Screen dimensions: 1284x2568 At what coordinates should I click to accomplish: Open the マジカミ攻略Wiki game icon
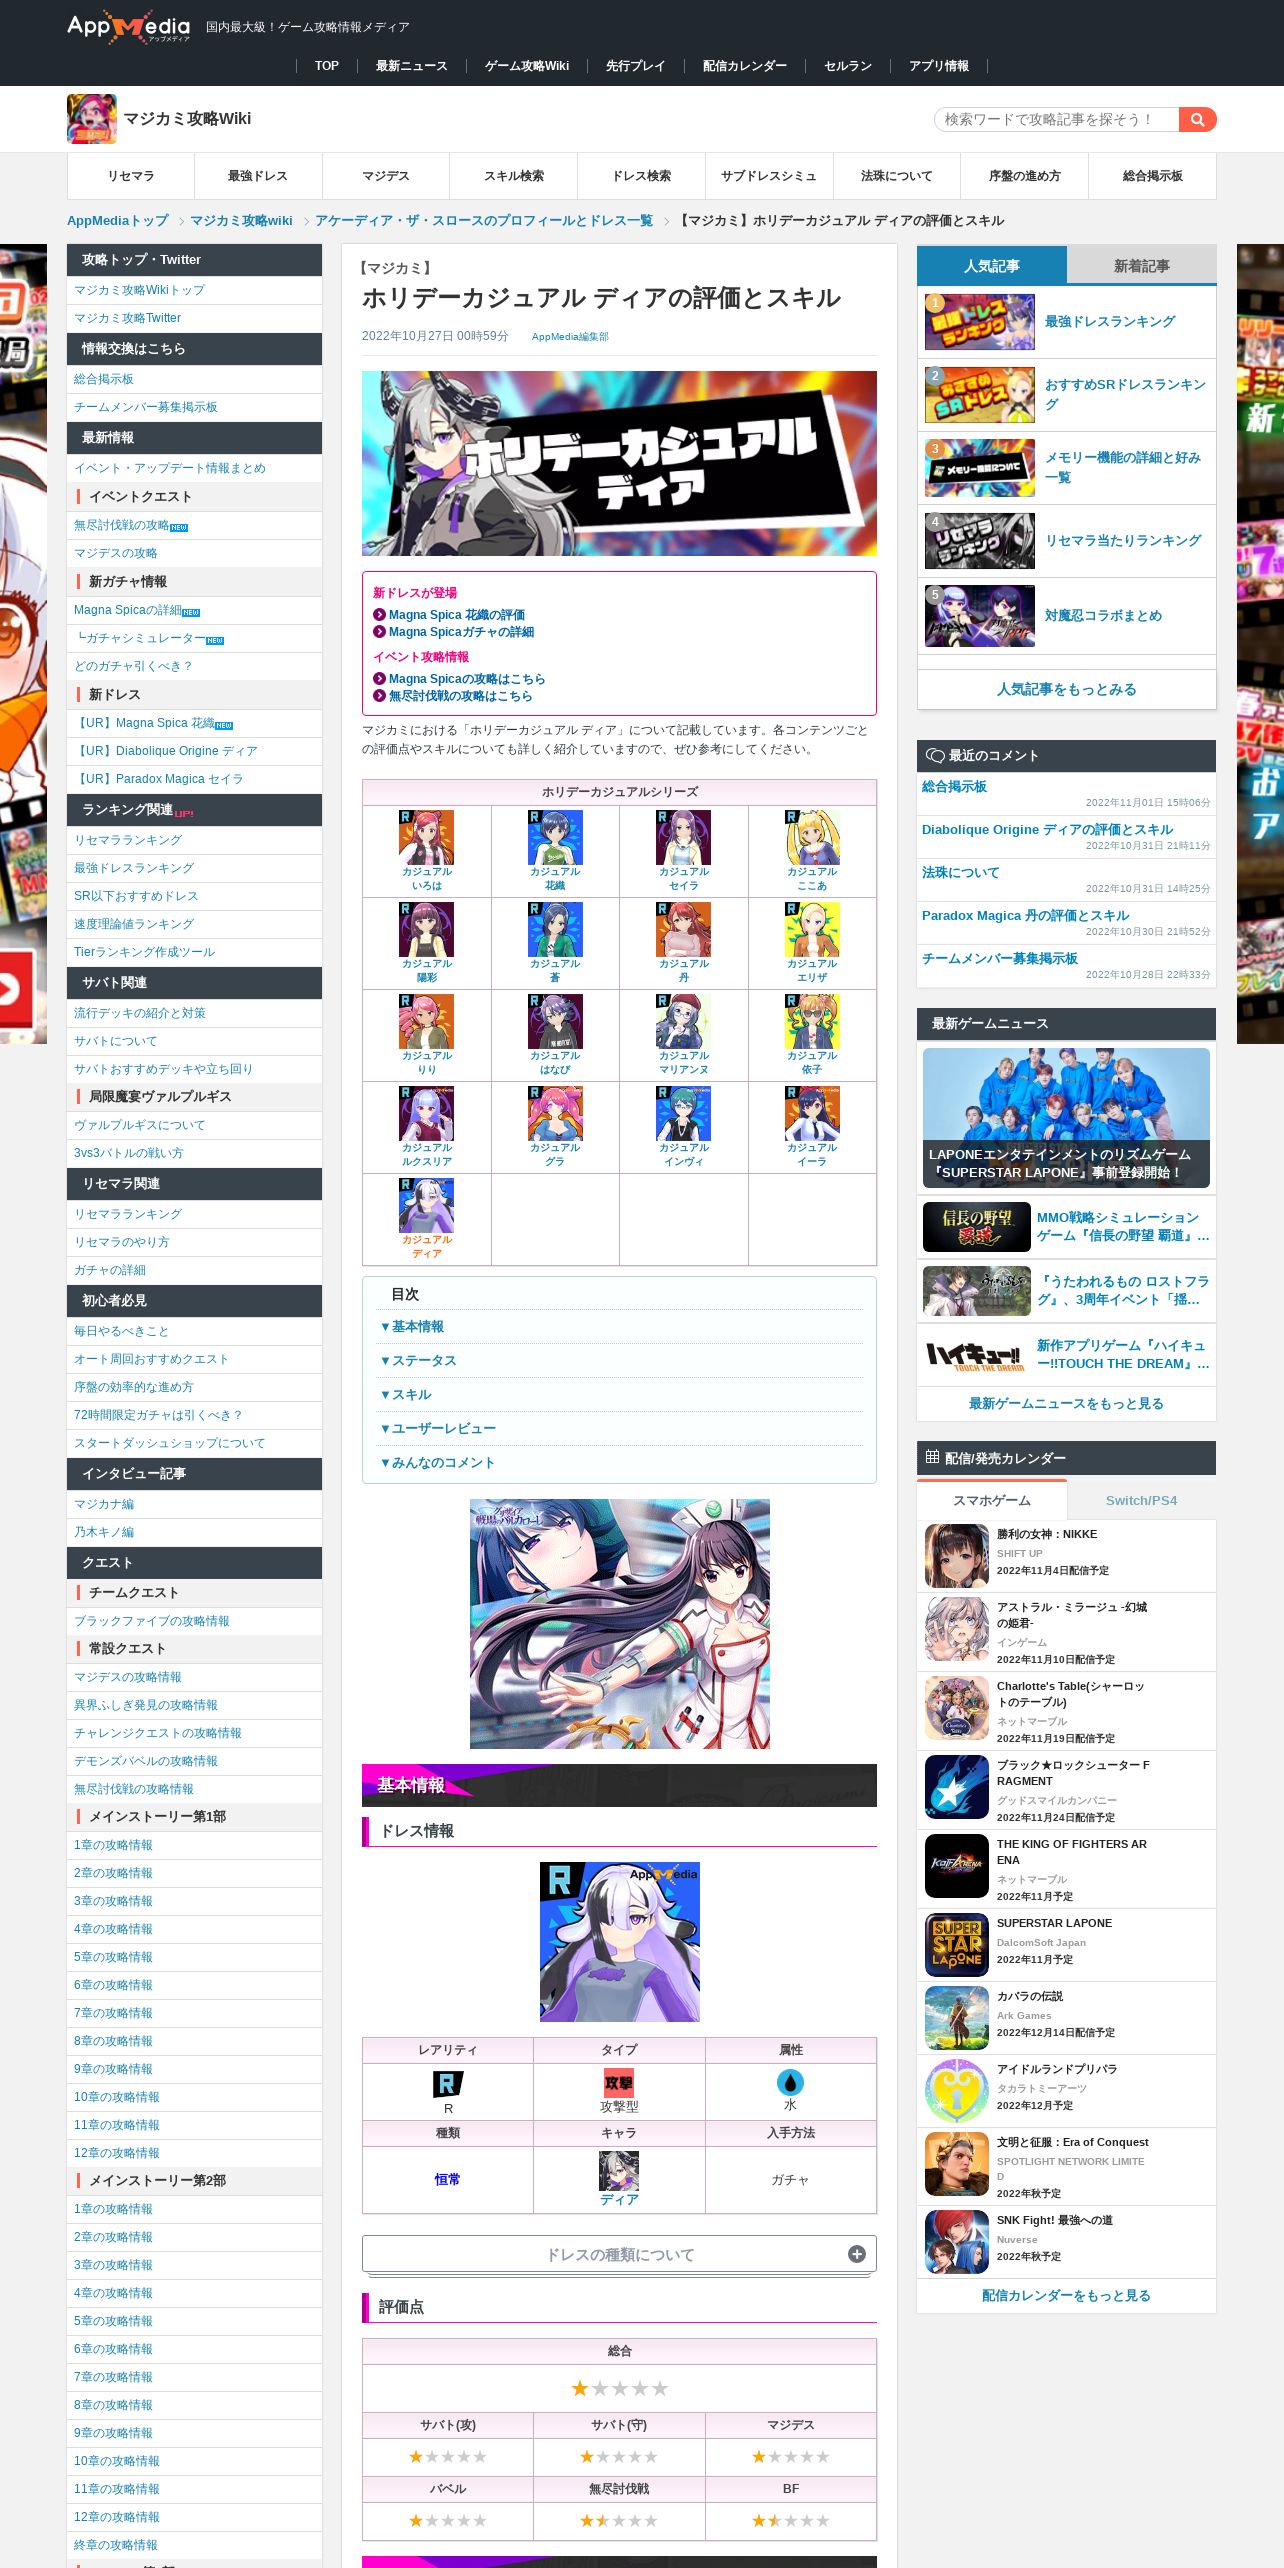click(x=92, y=119)
